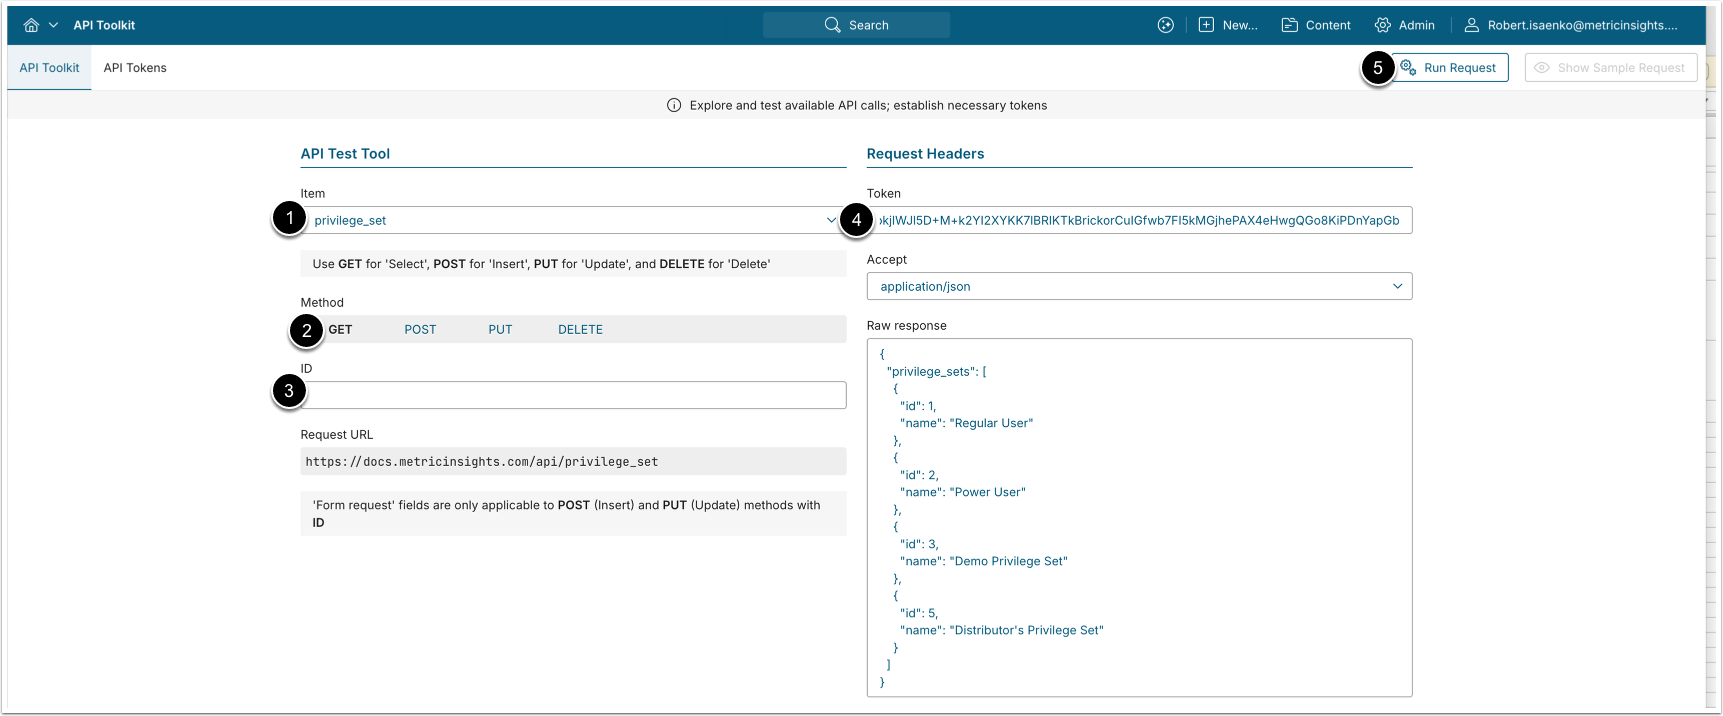Click the New plus icon
The width and height of the screenshot is (1723, 716).
point(1206,25)
